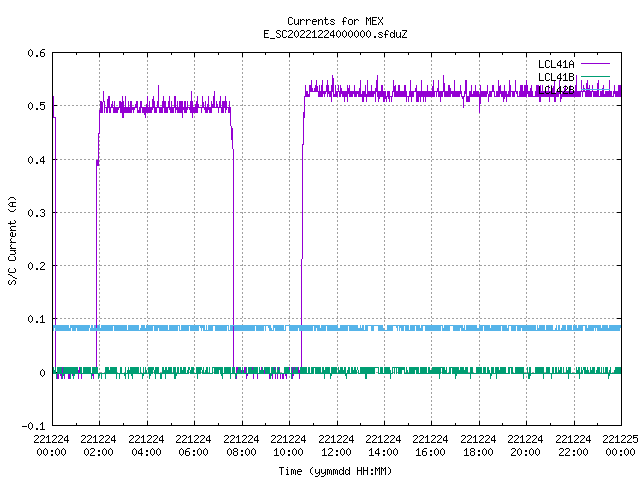Viewport: 640px width, 480px height.
Task: Click the 221225 date label at the axis end
Action: pos(620,439)
